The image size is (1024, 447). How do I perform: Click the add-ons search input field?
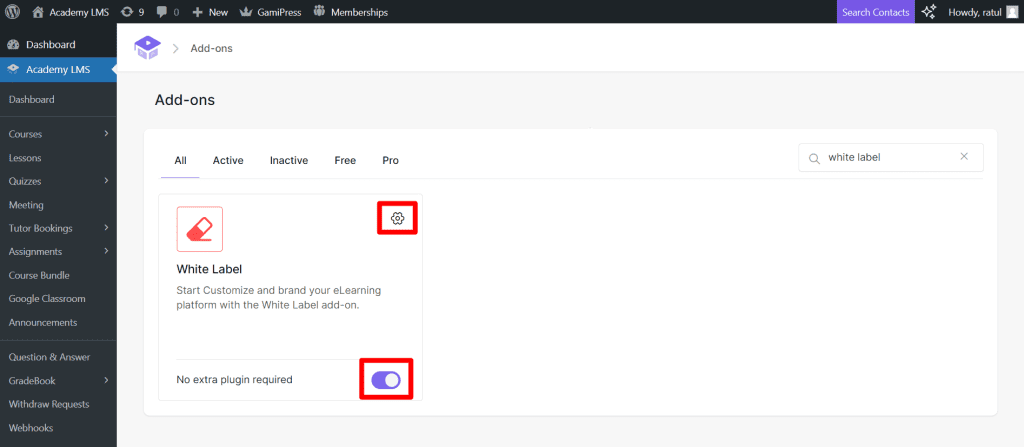pyautogui.click(x=885, y=157)
